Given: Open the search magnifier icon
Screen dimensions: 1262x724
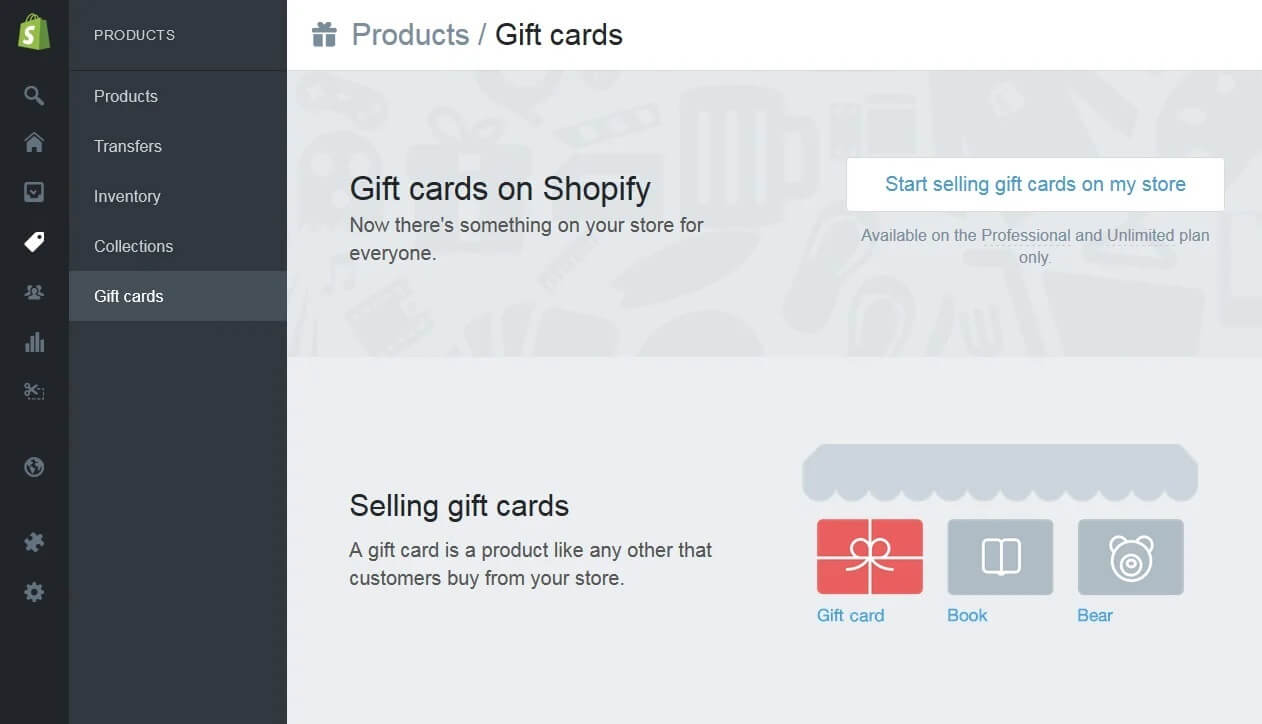Looking at the screenshot, I should click(x=34, y=96).
